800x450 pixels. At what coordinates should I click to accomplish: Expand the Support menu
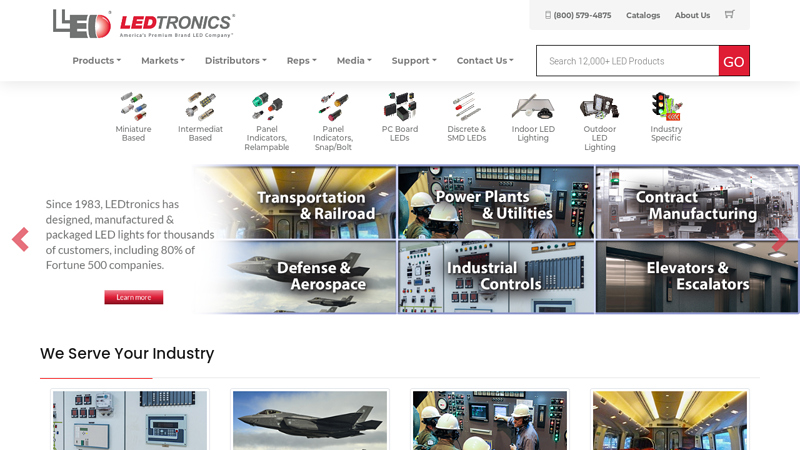point(414,61)
